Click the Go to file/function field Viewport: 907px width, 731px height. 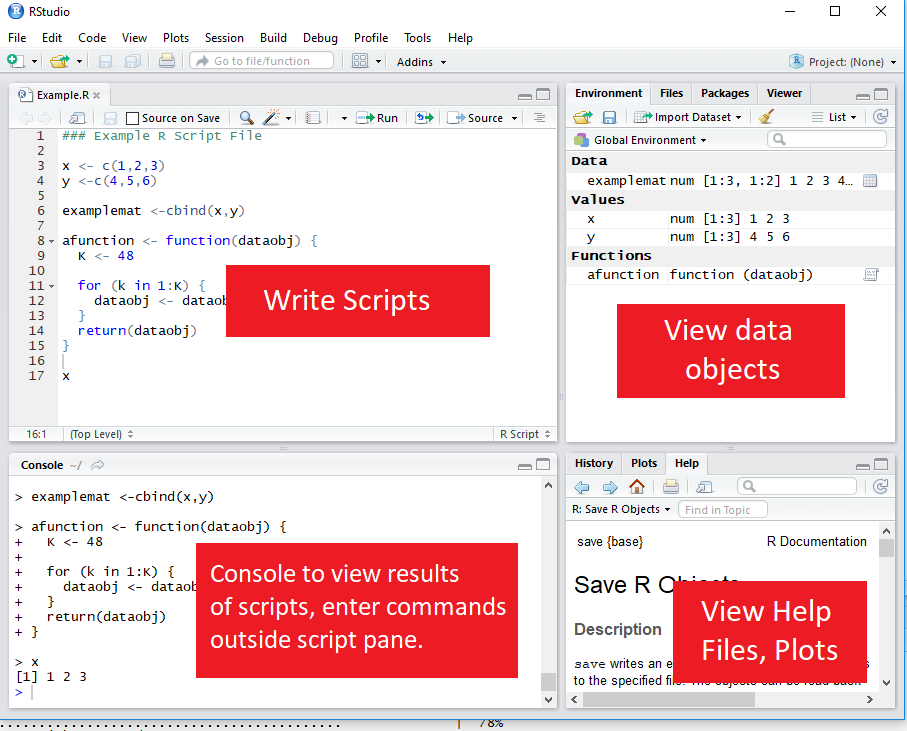[x=261, y=61]
